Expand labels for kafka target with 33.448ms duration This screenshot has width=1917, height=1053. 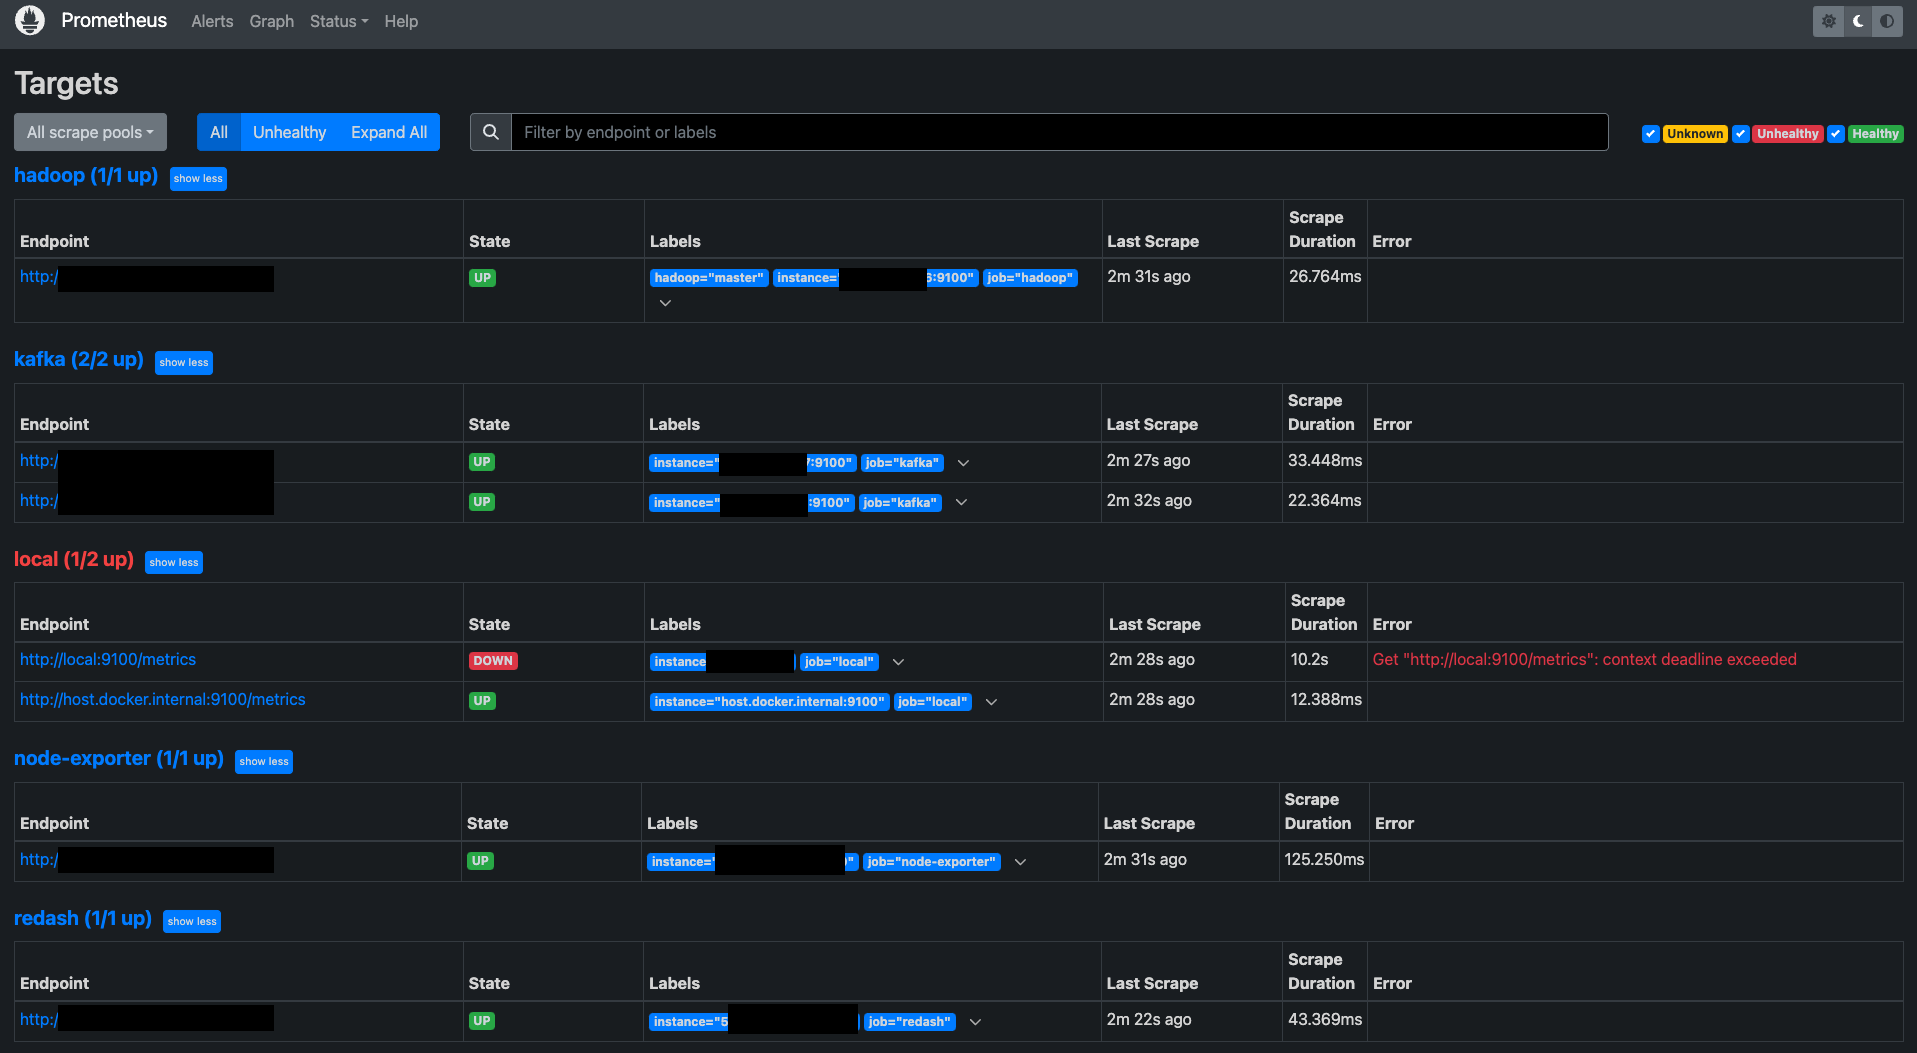(x=964, y=463)
